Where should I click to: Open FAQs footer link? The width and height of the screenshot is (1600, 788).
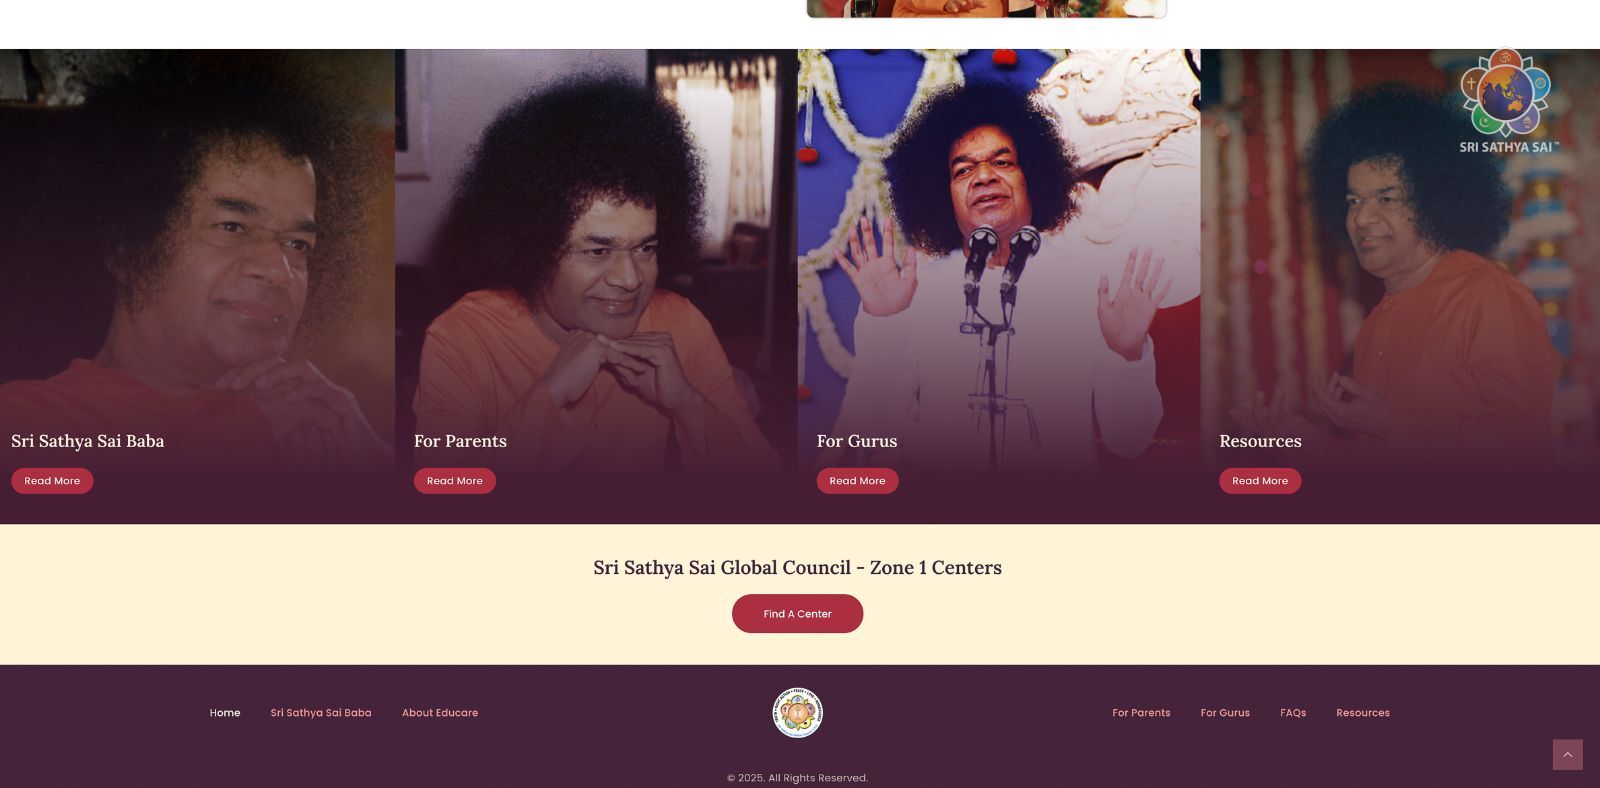1293,713
